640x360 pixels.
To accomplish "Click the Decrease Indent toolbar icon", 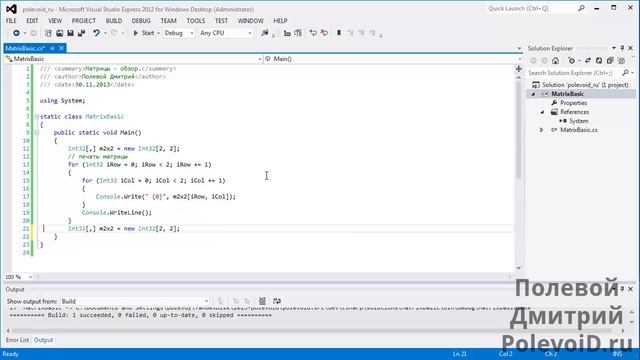I will click(287, 33).
